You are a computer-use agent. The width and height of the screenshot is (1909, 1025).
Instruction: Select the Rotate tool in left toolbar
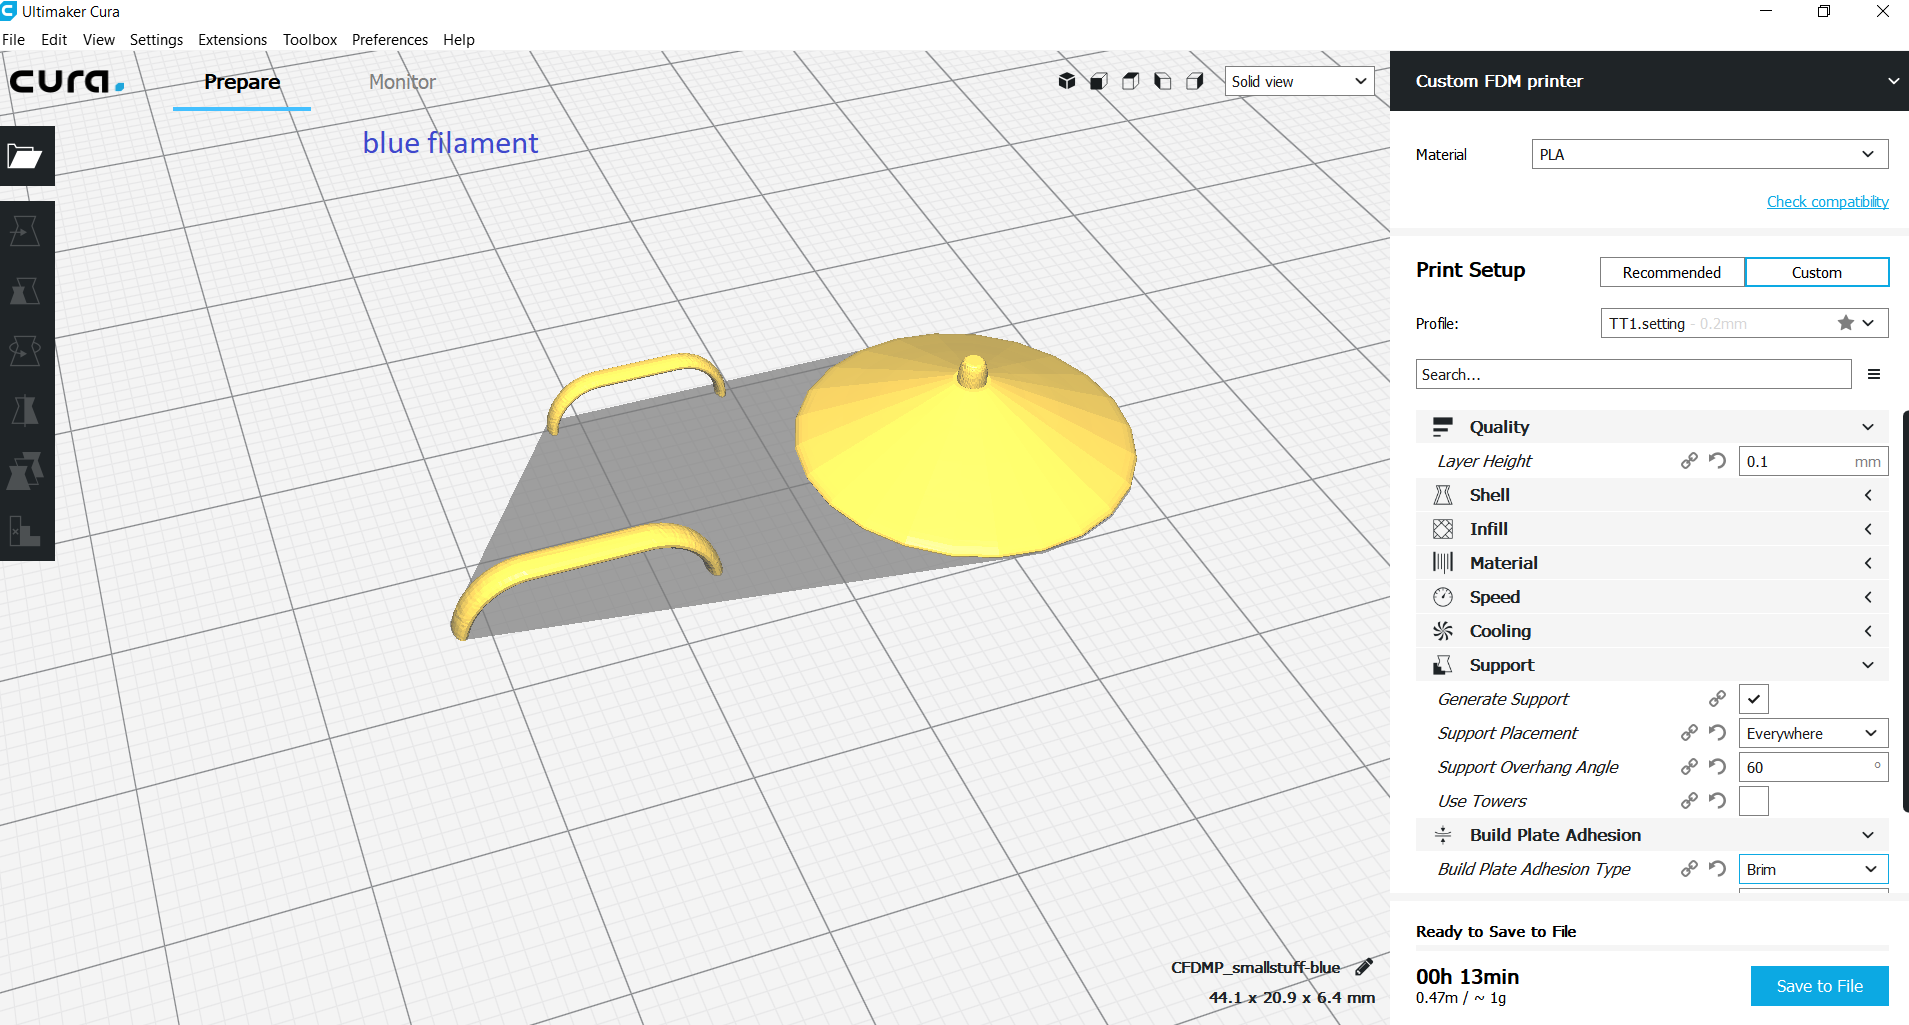[25, 351]
